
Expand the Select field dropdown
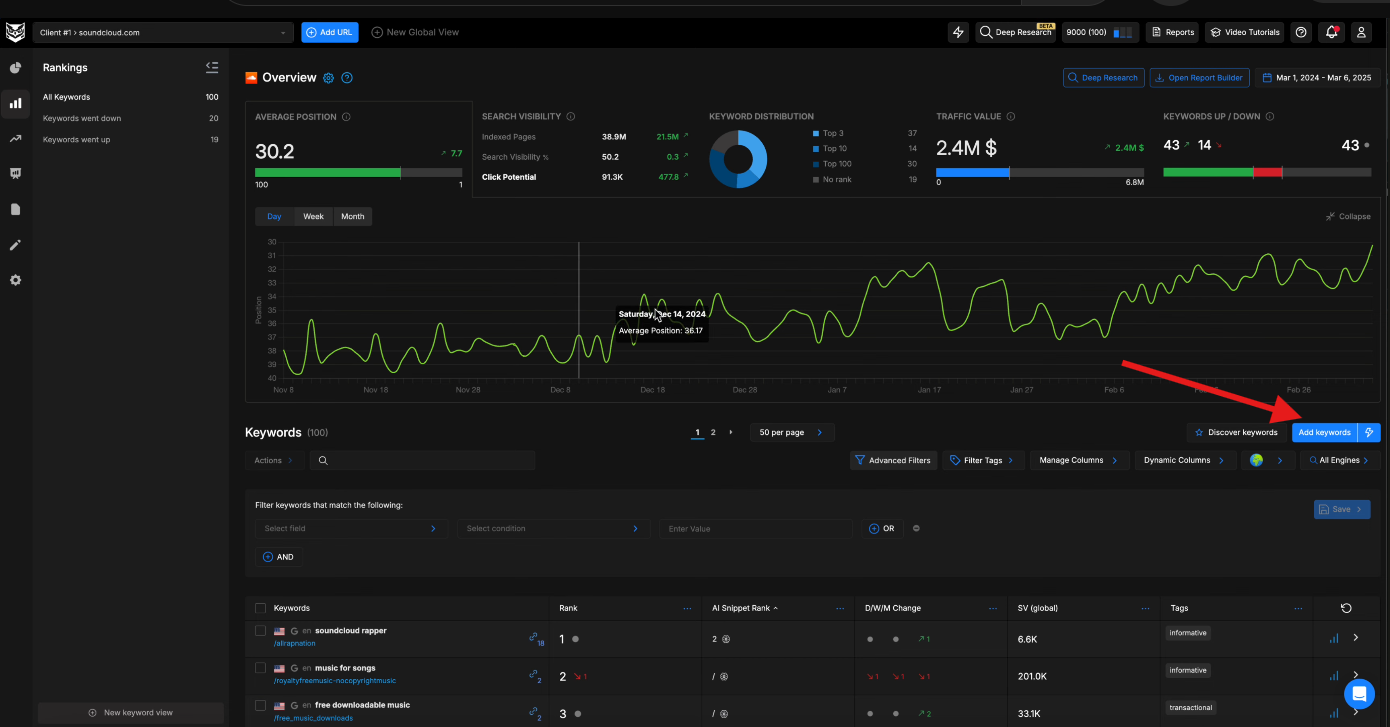pos(350,528)
